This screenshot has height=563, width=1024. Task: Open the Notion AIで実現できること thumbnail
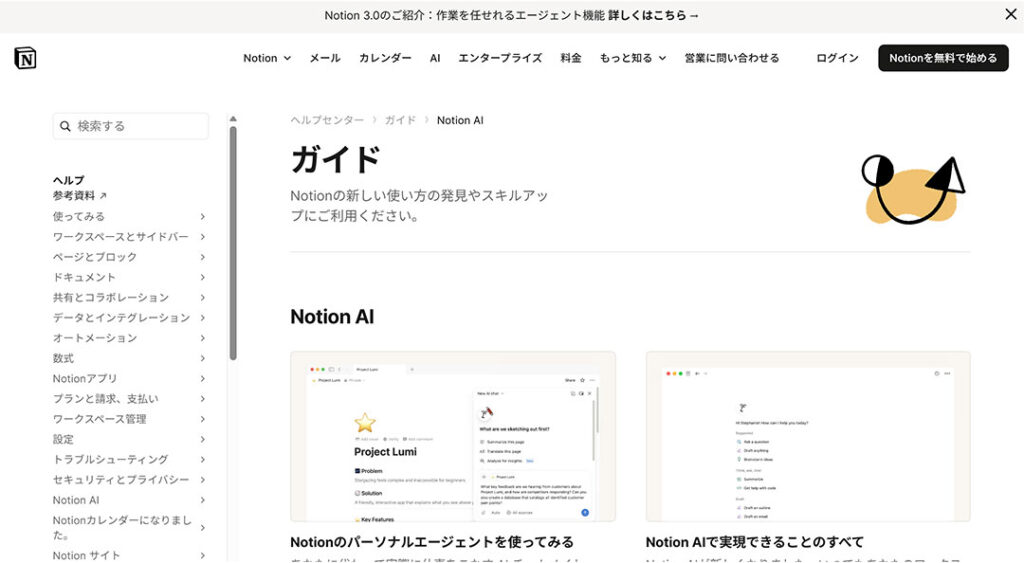[808, 436]
